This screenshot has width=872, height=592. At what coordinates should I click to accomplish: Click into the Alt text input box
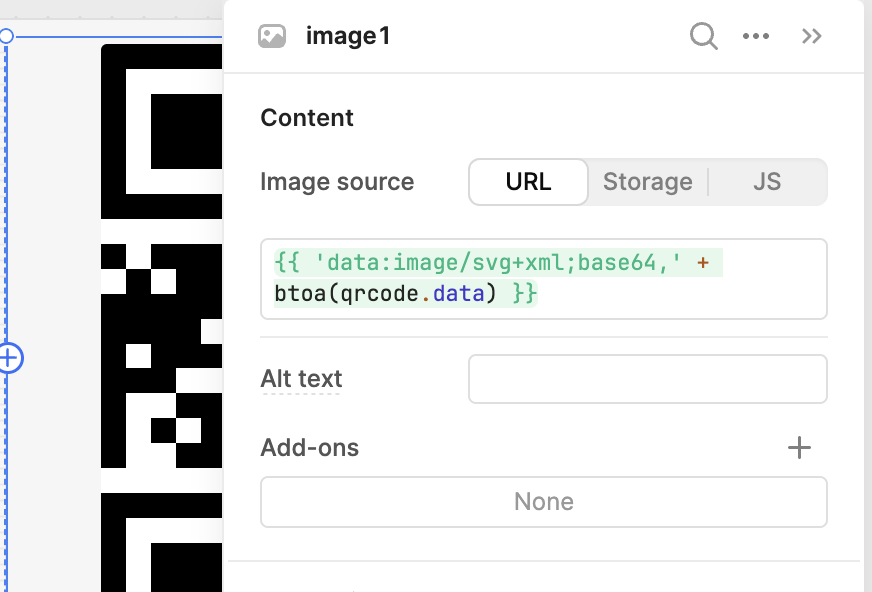click(x=647, y=379)
